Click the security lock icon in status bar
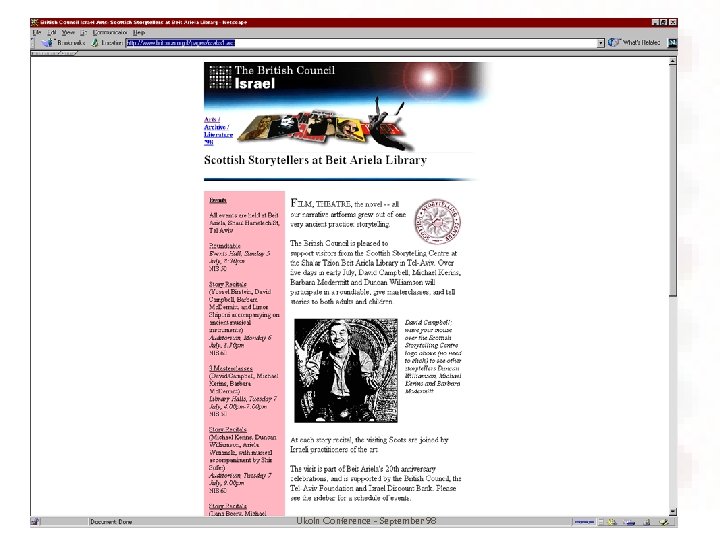 click(x=35, y=522)
